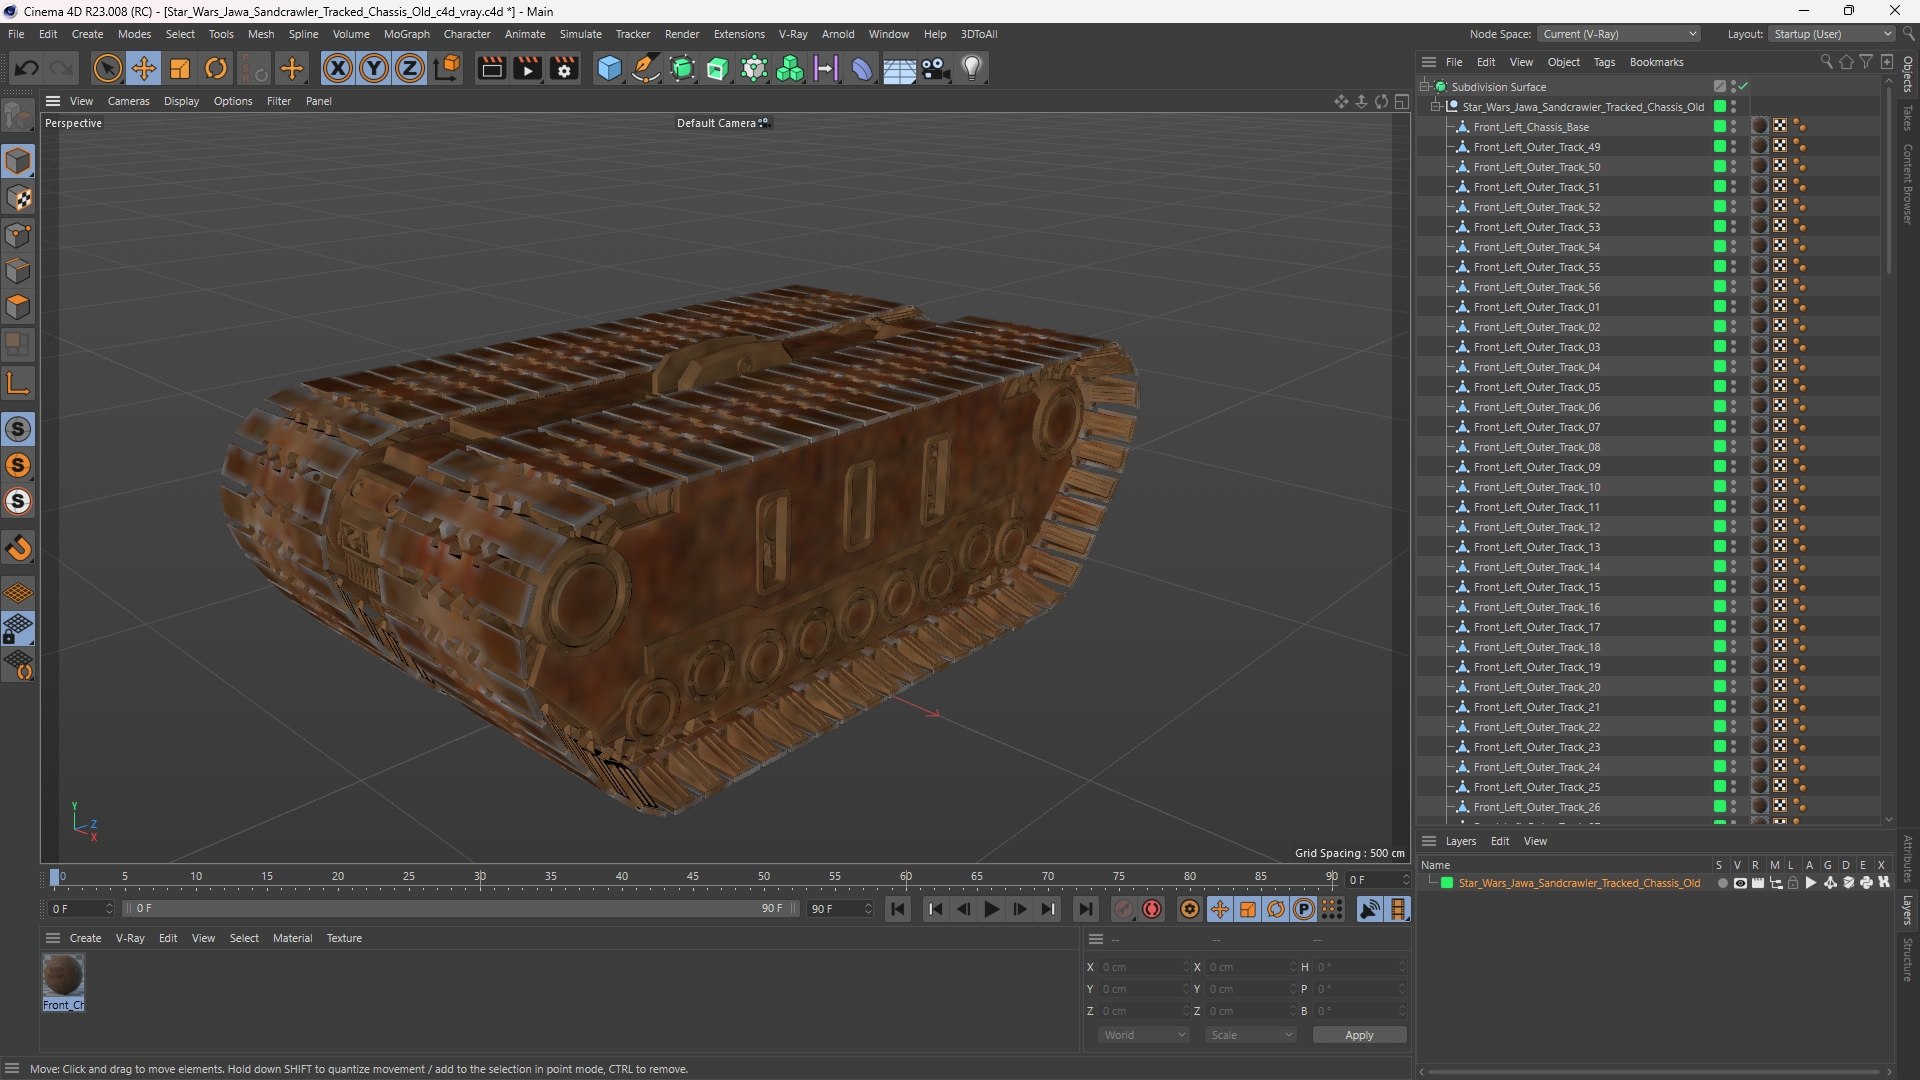
Task: Enable Polygons mode in left sidebar
Action: point(18,307)
